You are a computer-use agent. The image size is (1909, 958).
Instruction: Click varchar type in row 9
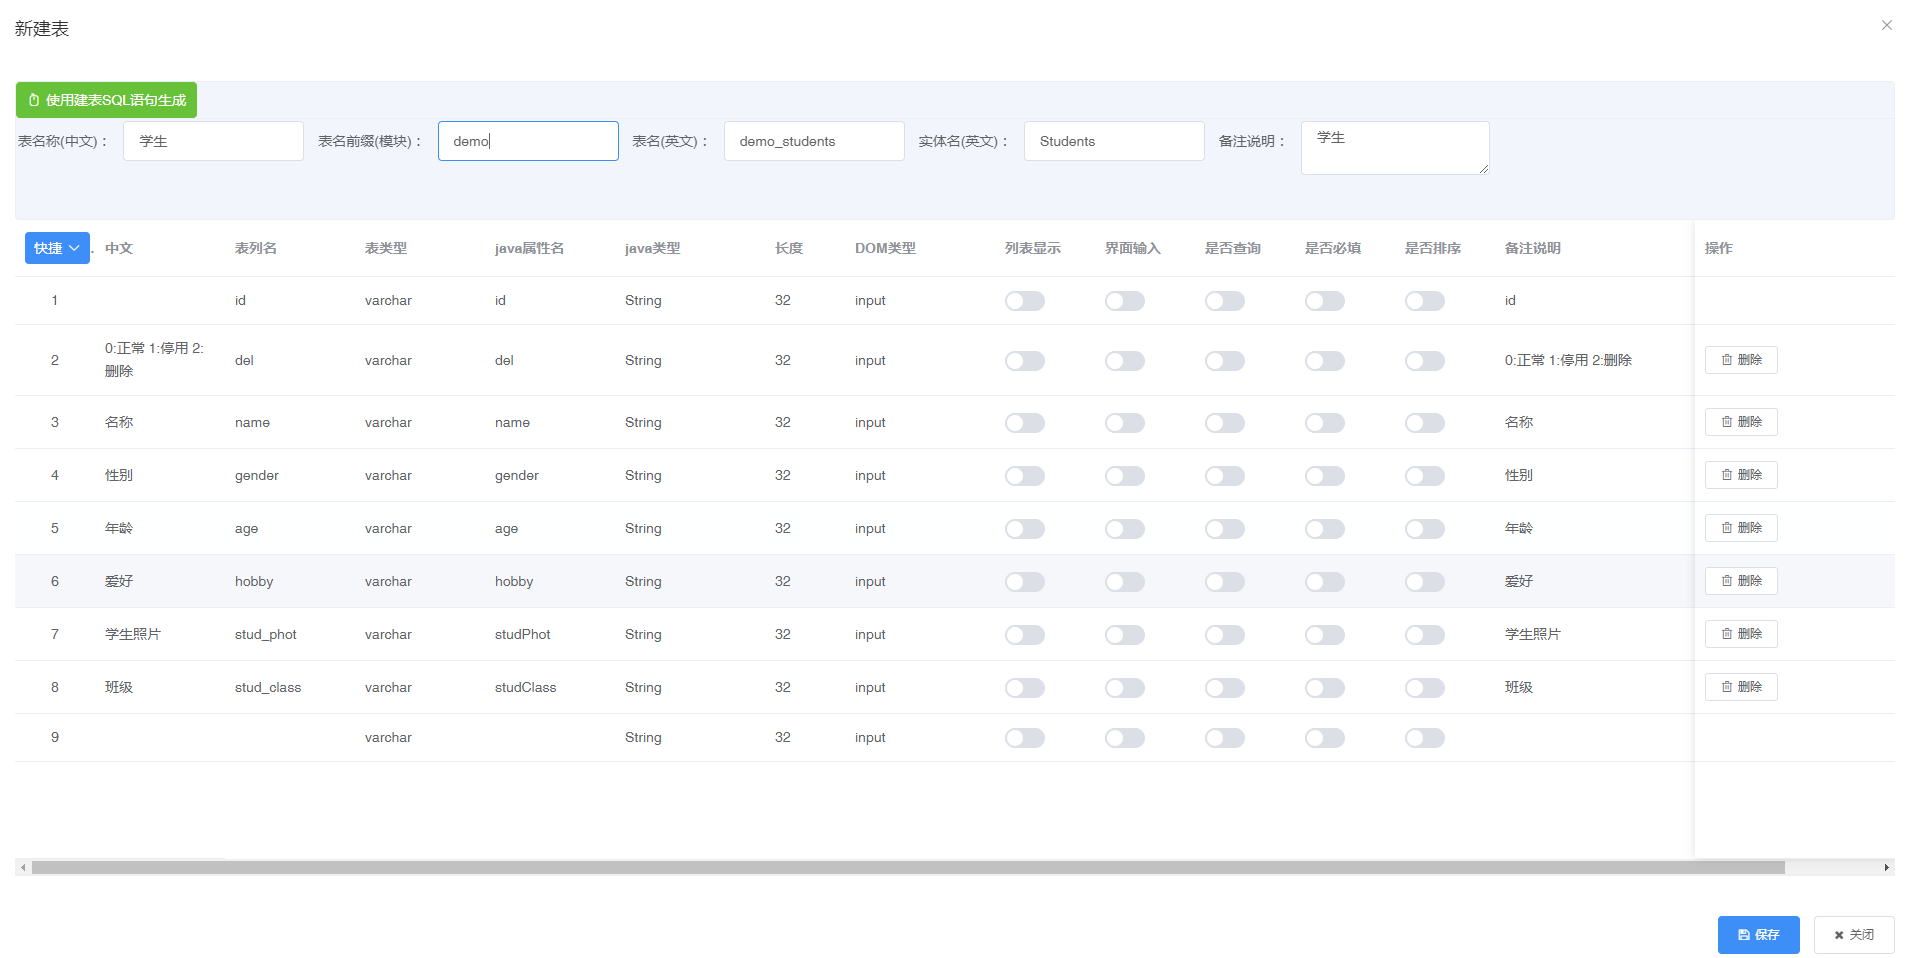(x=388, y=737)
